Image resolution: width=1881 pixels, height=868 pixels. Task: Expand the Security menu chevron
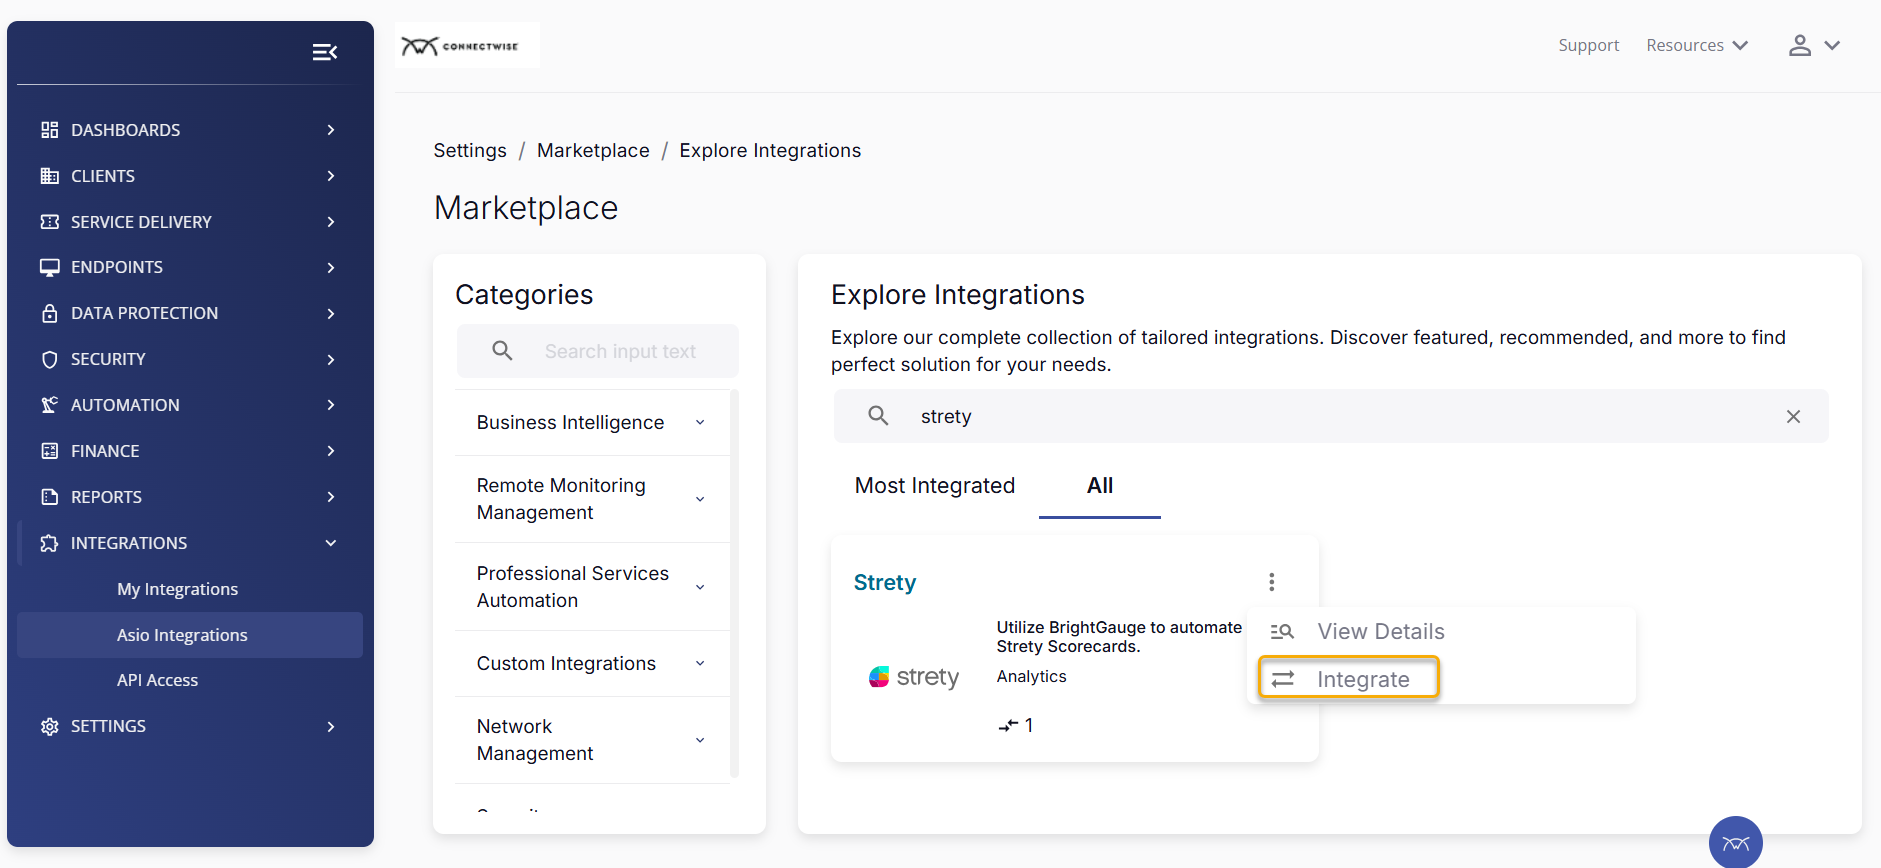coord(331,359)
